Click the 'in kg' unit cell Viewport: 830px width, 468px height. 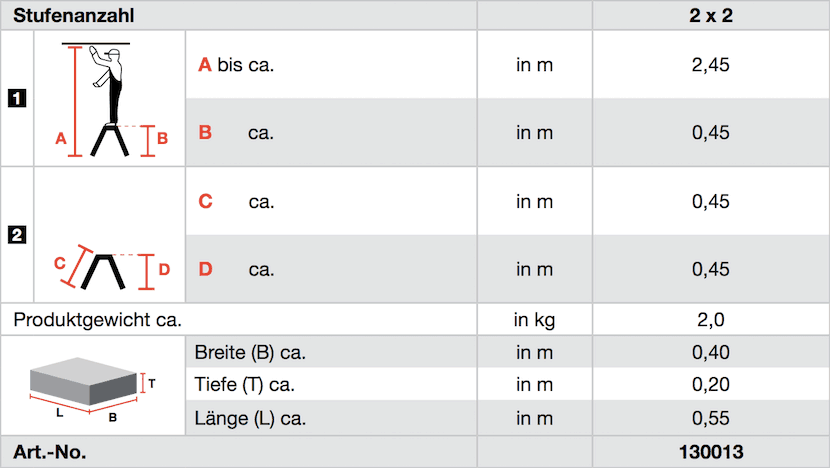[x=534, y=320]
